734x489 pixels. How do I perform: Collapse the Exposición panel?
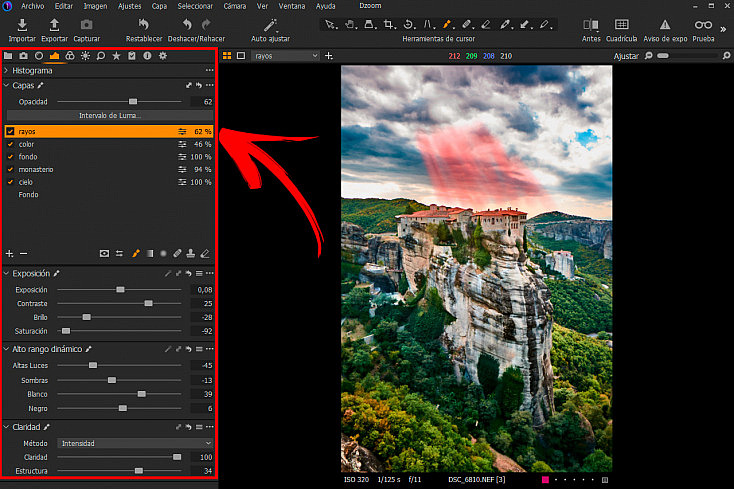click(x=6, y=273)
